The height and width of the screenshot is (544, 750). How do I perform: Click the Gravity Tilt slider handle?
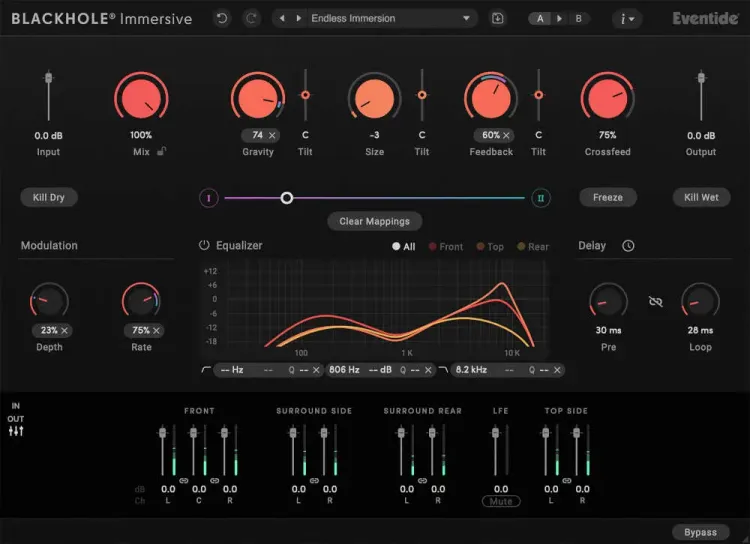305,95
